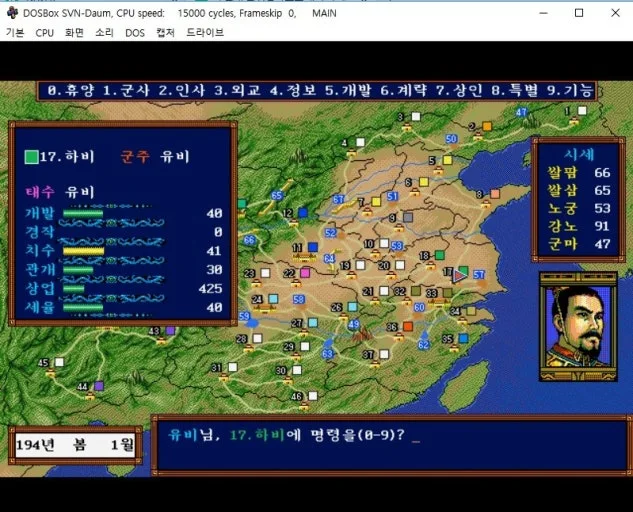Select command 8.특별 in game menu
The width and height of the screenshot is (633, 512).
click(x=515, y=90)
